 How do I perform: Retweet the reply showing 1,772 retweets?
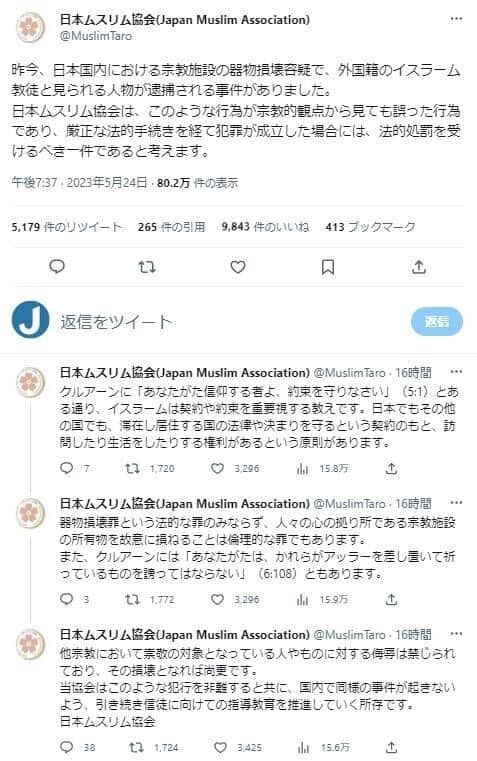tap(132, 599)
